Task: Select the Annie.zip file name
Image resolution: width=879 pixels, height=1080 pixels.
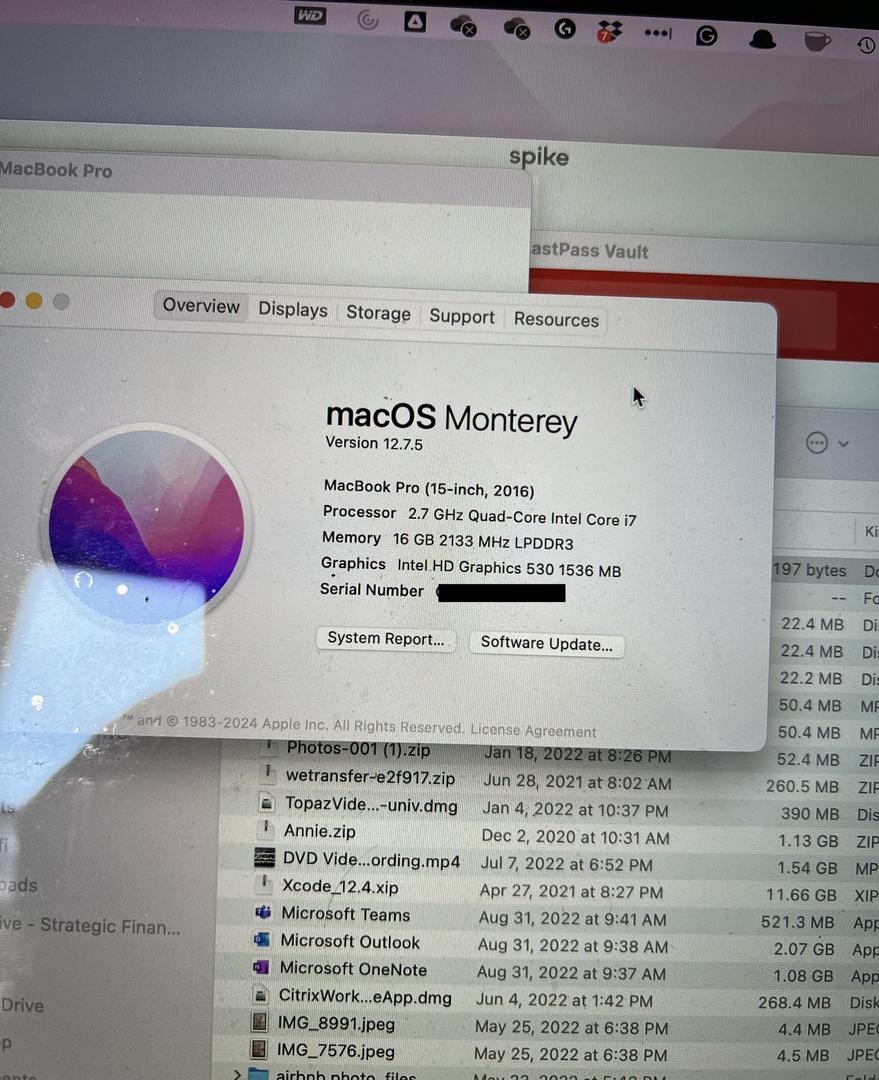Action: tap(320, 831)
